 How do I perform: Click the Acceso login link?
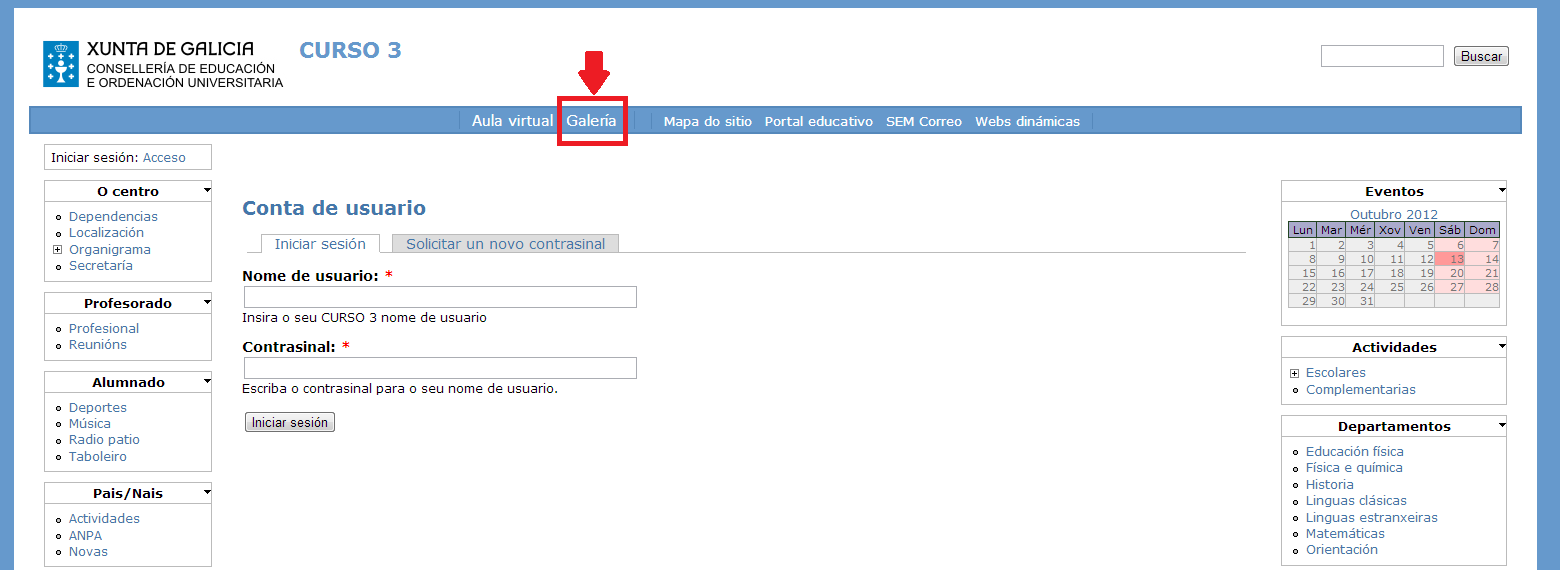(x=164, y=158)
